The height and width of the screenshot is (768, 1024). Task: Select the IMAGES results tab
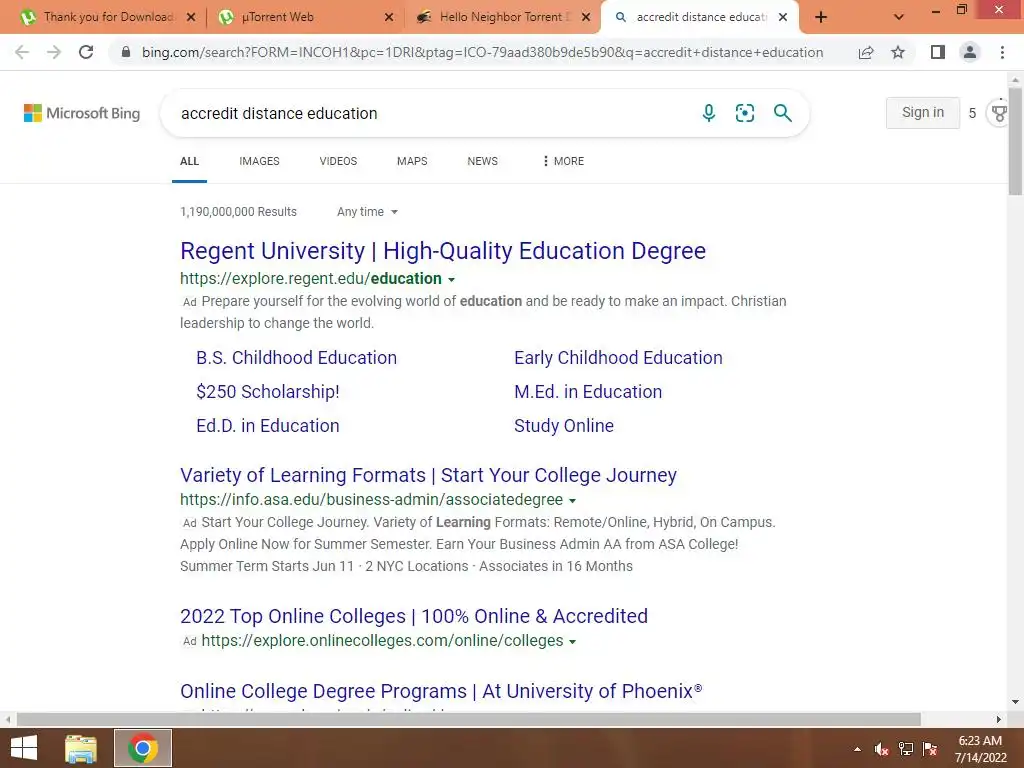point(259,161)
